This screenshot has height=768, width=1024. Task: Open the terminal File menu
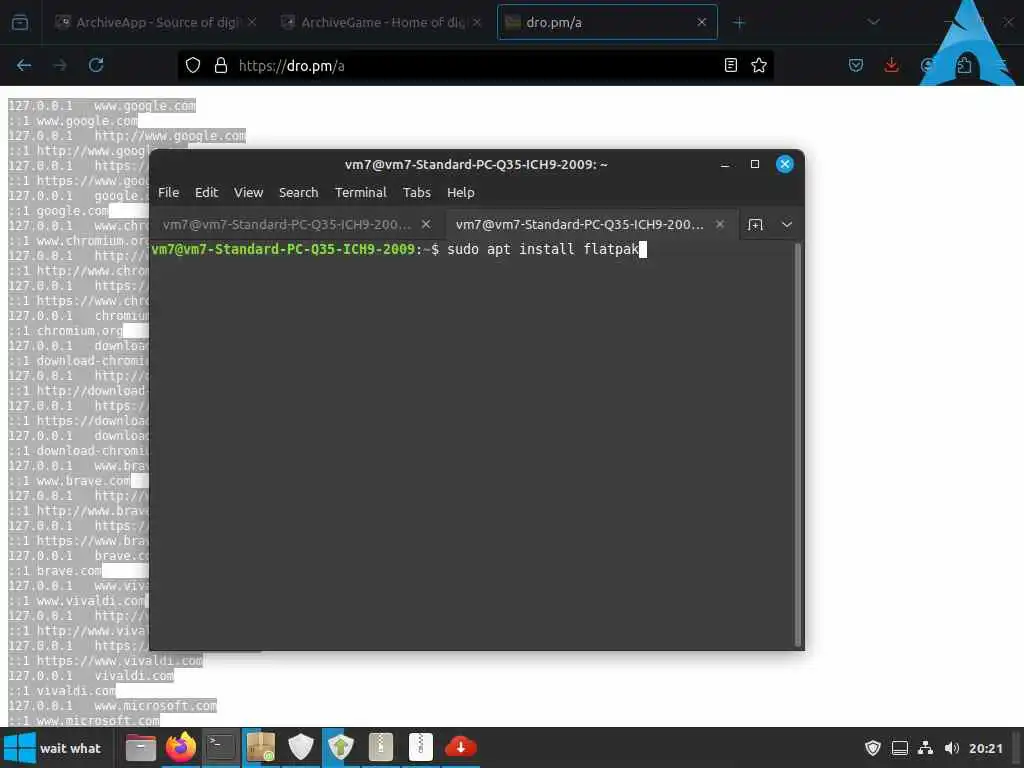click(x=168, y=193)
